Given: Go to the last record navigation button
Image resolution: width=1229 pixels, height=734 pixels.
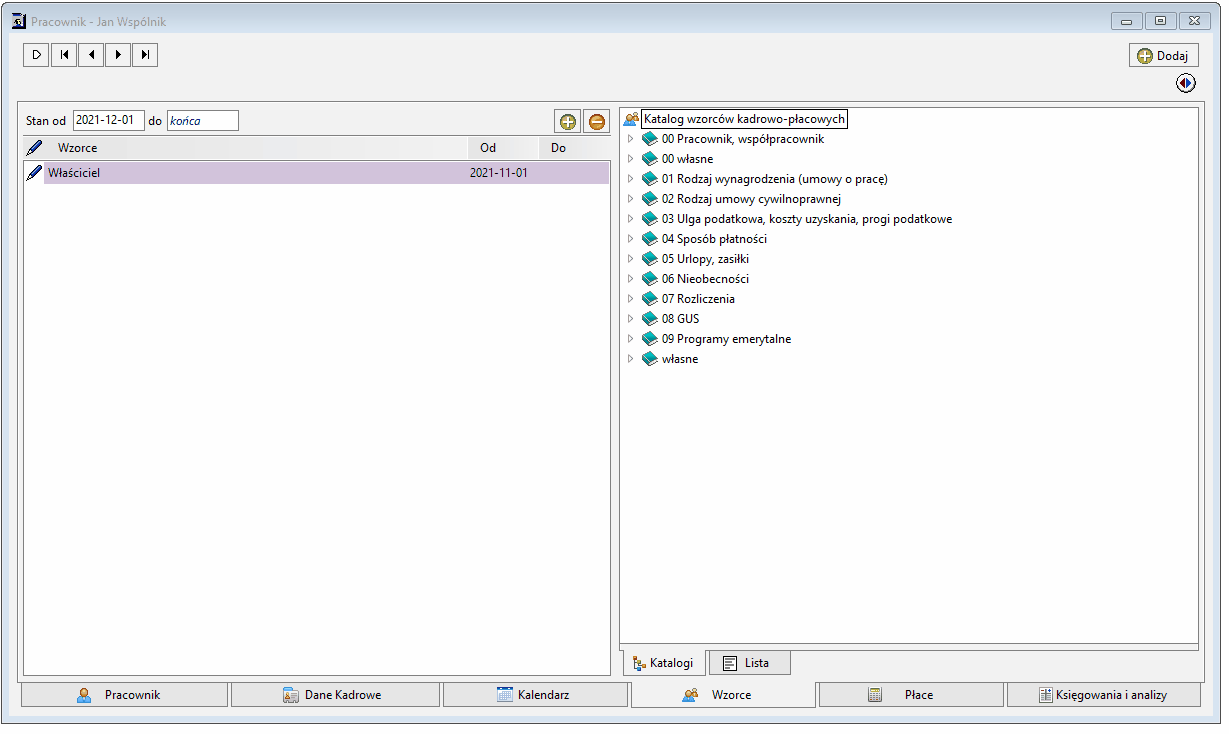Looking at the screenshot, I should coord(145,55).
